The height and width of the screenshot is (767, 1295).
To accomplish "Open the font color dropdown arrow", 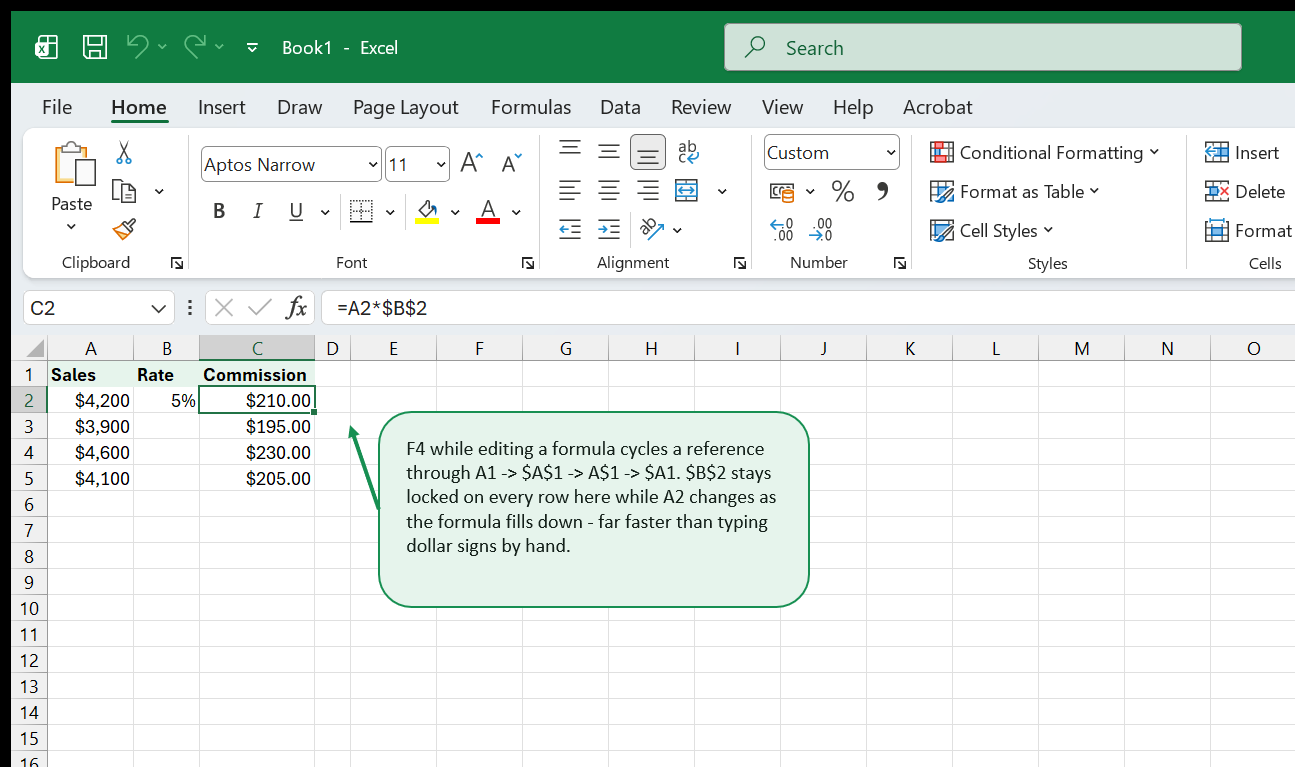I will pos(516,212).
